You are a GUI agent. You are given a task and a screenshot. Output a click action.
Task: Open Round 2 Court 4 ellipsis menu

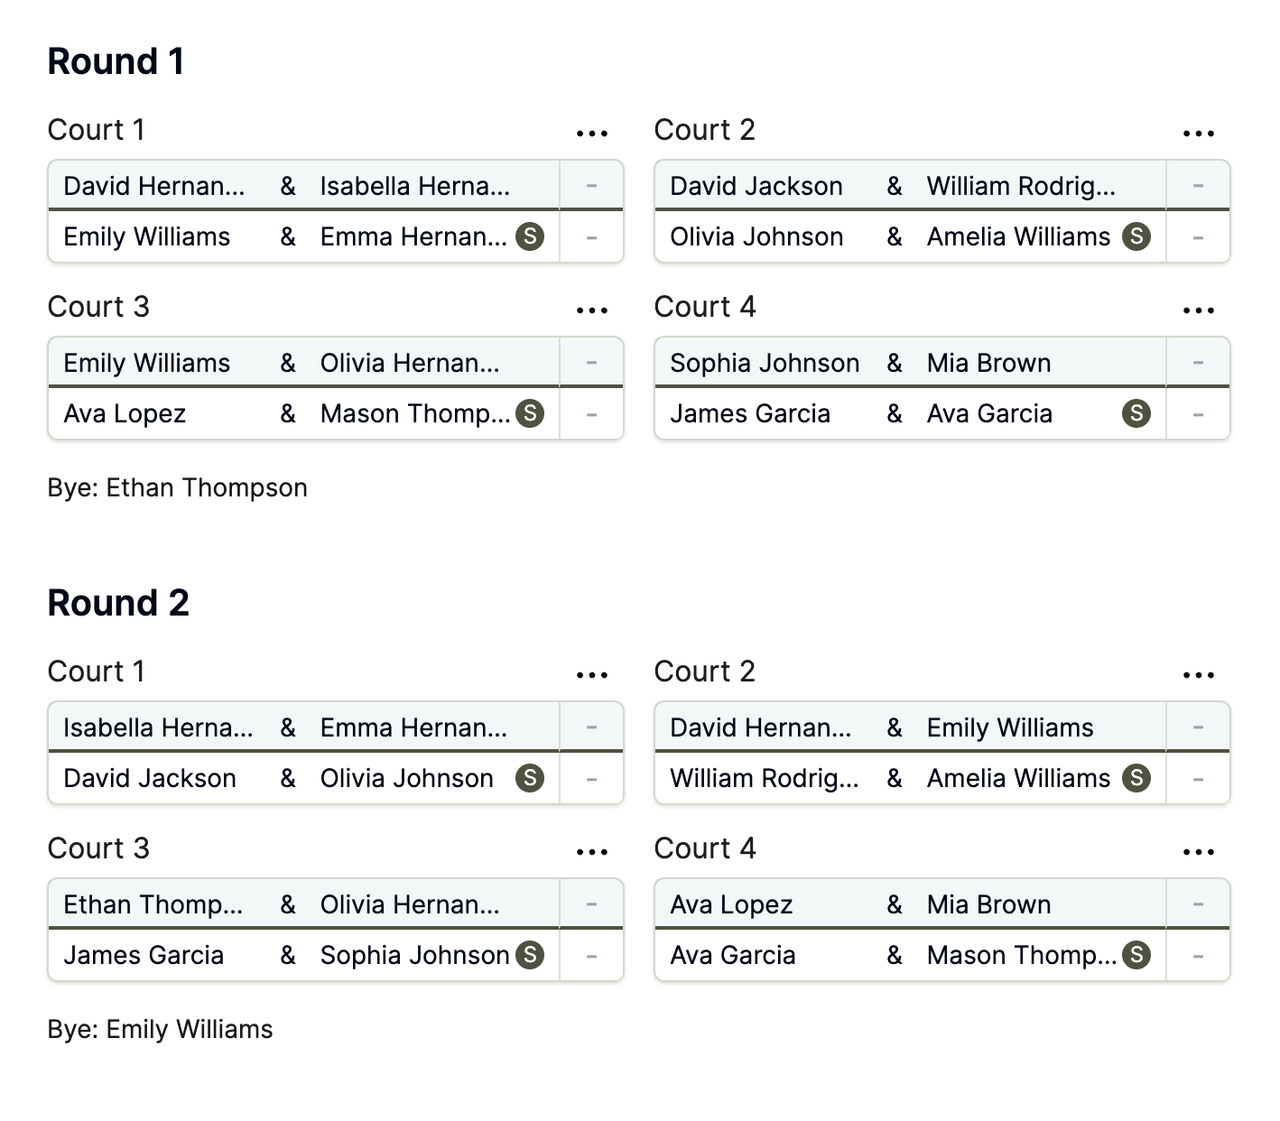(1198, 852)
